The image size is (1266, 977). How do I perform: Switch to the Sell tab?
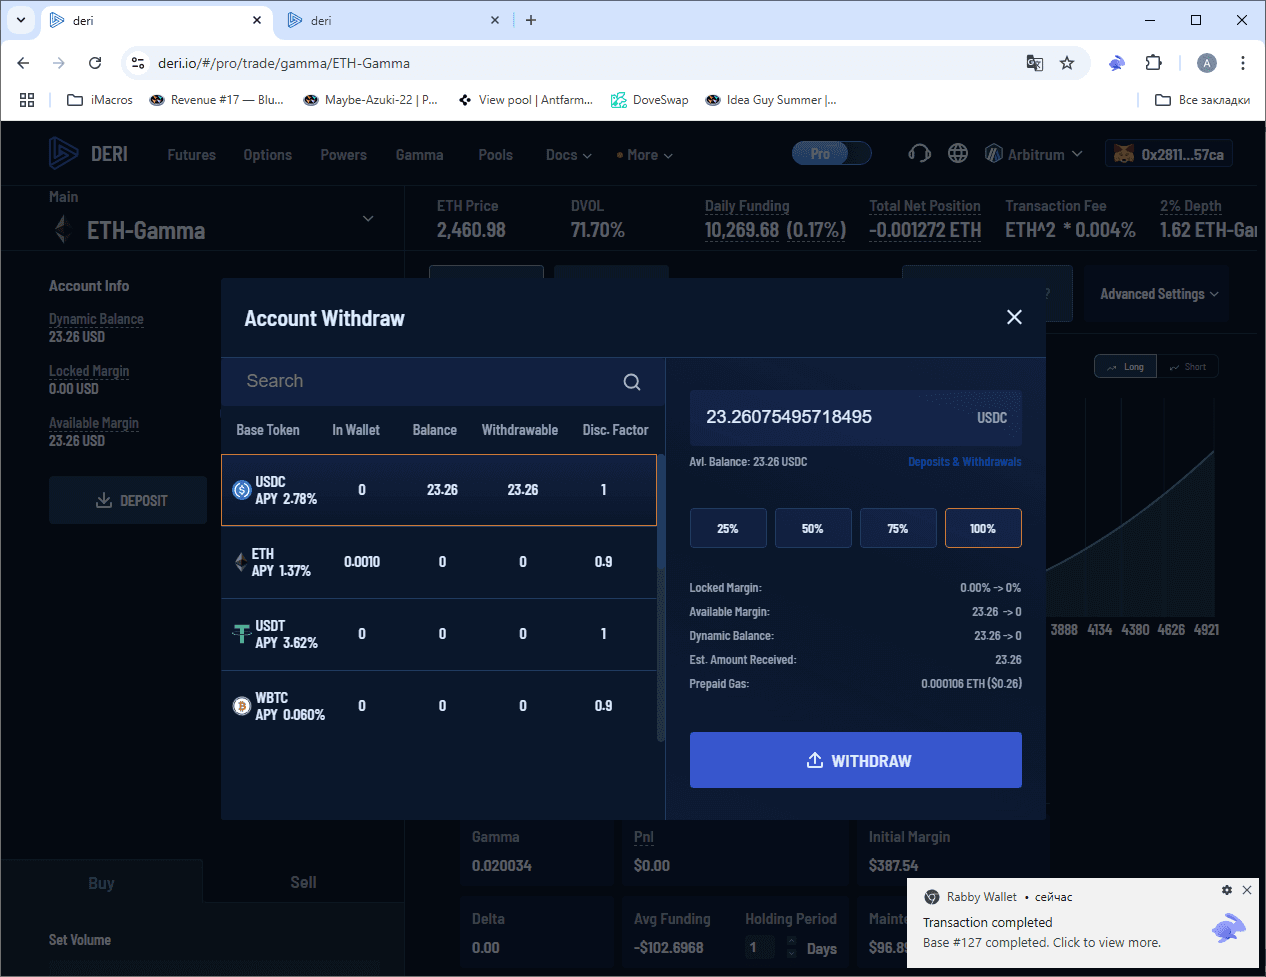coord(303,882)
